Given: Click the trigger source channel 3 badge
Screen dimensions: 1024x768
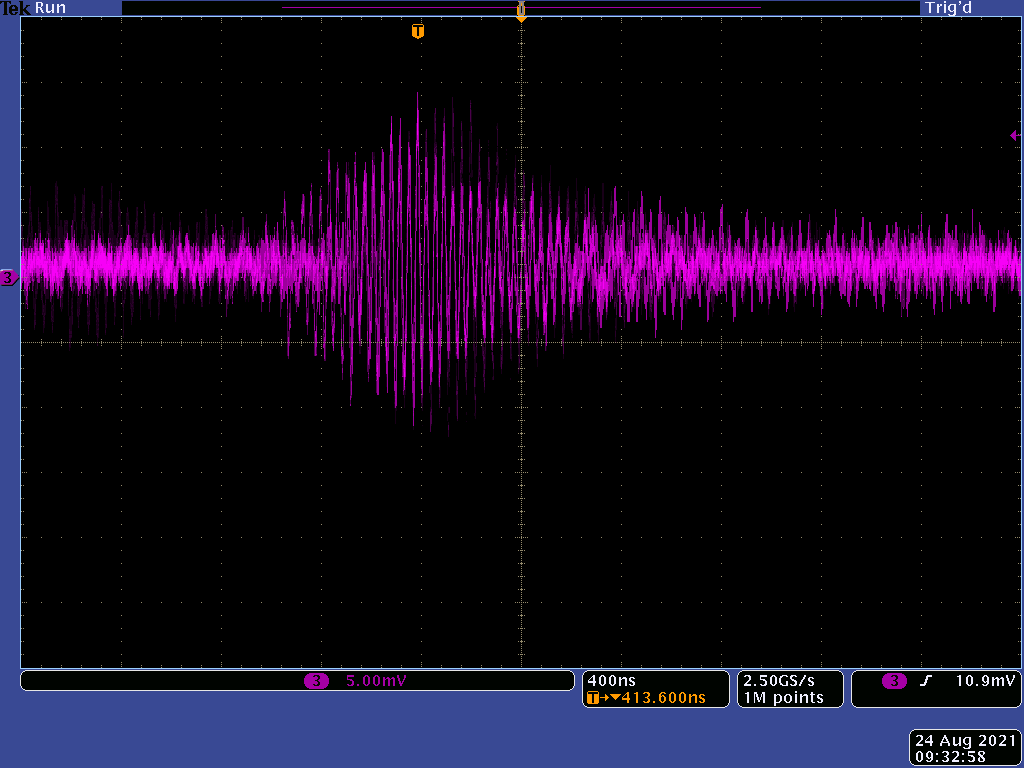Looking at the screenshot, I should (x=894, y=681).
